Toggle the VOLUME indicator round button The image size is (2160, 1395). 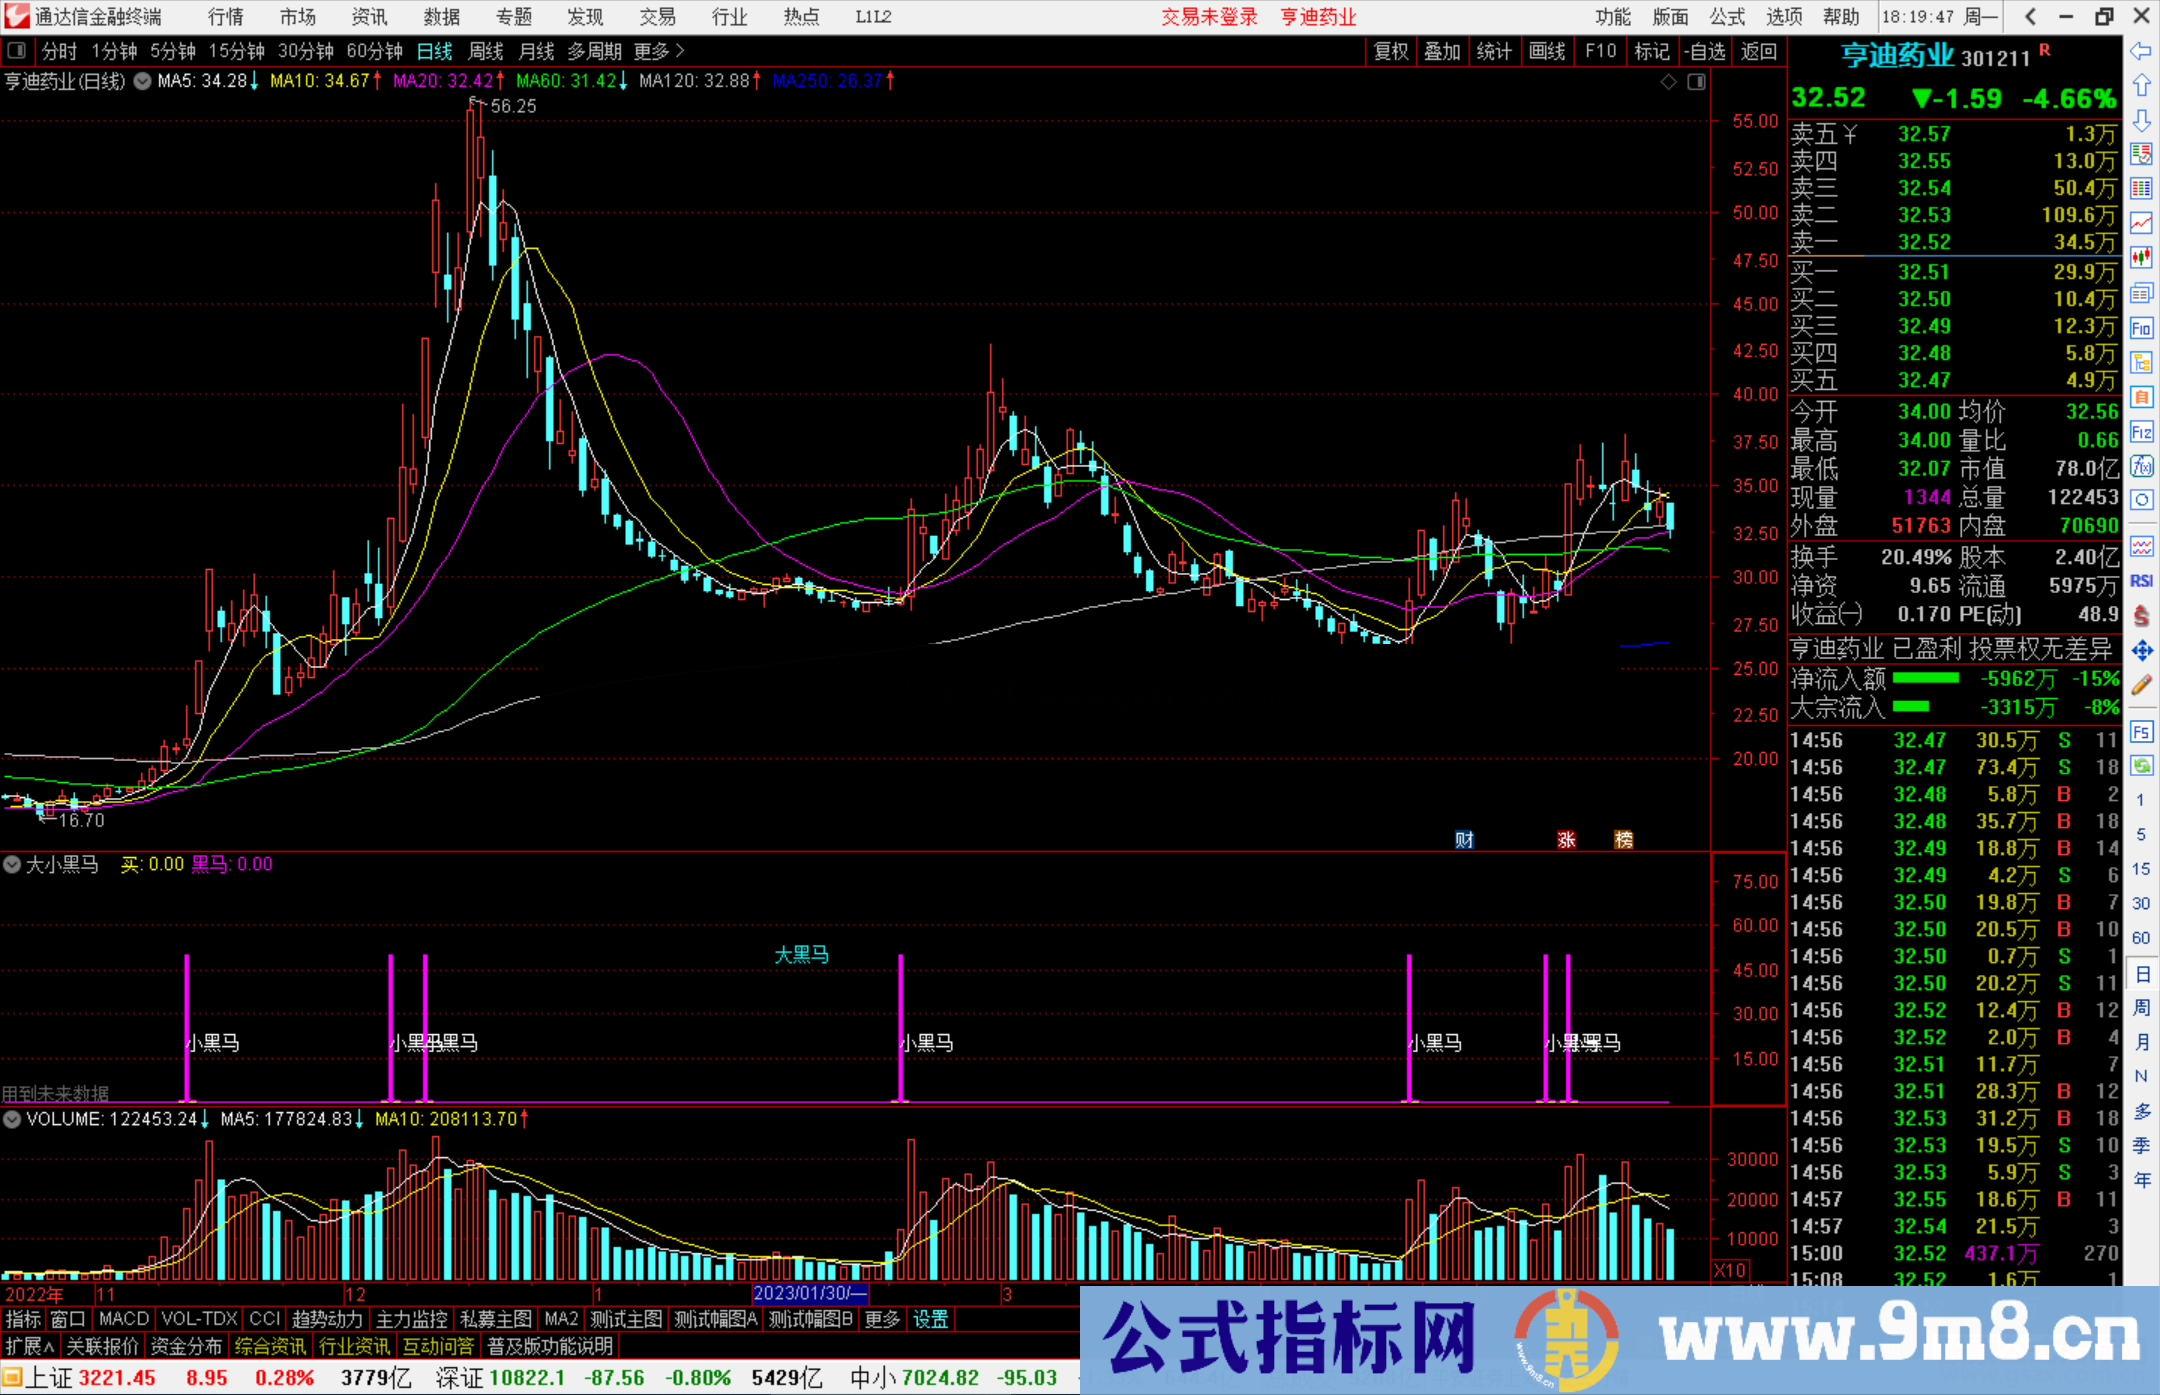click(12, 1119)
